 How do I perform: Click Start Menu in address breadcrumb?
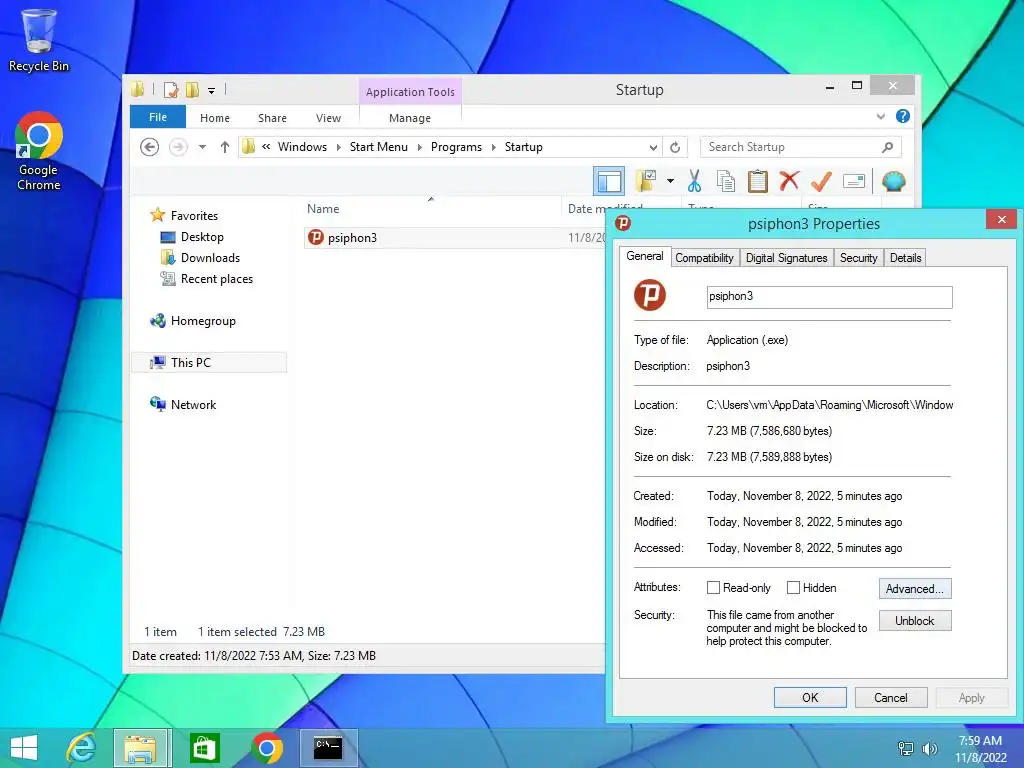click(x=378, y=147)
